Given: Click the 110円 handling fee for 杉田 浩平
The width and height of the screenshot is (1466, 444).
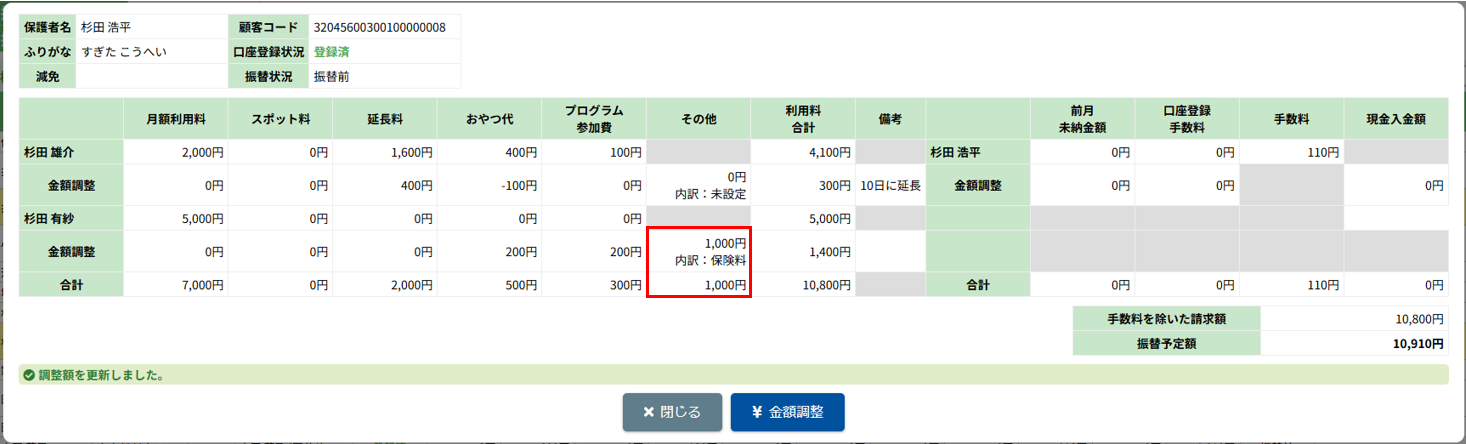Looking at the screenshot, I should (x=1291, y=153).
